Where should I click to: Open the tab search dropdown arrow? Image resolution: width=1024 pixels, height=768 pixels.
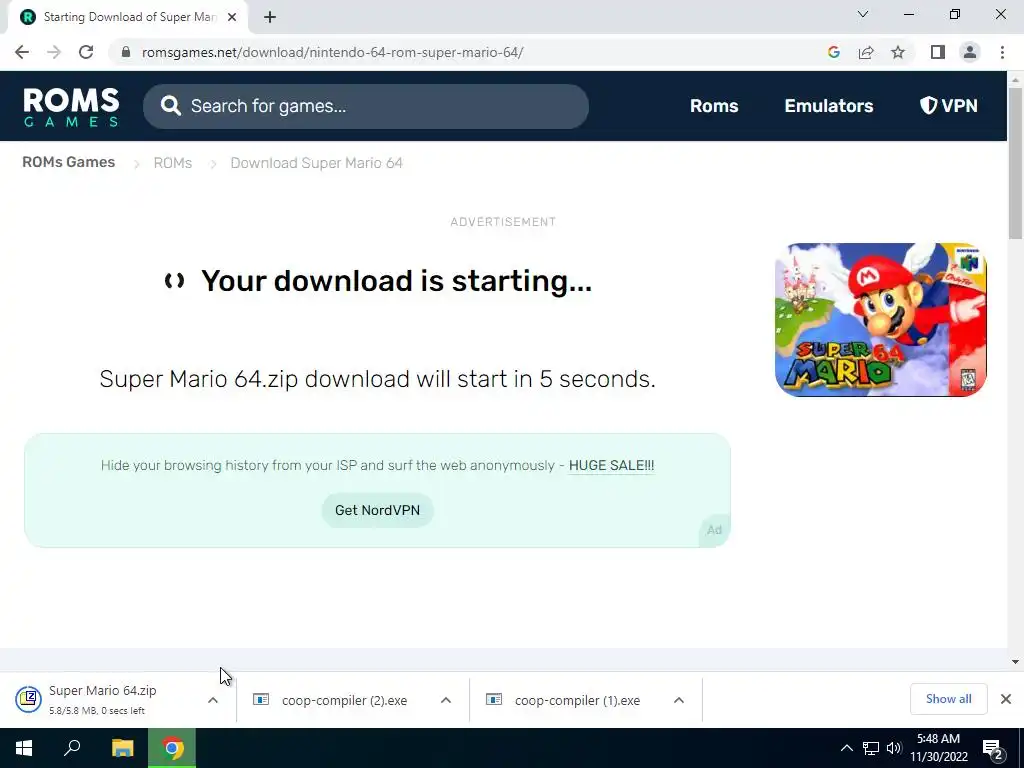863,14
